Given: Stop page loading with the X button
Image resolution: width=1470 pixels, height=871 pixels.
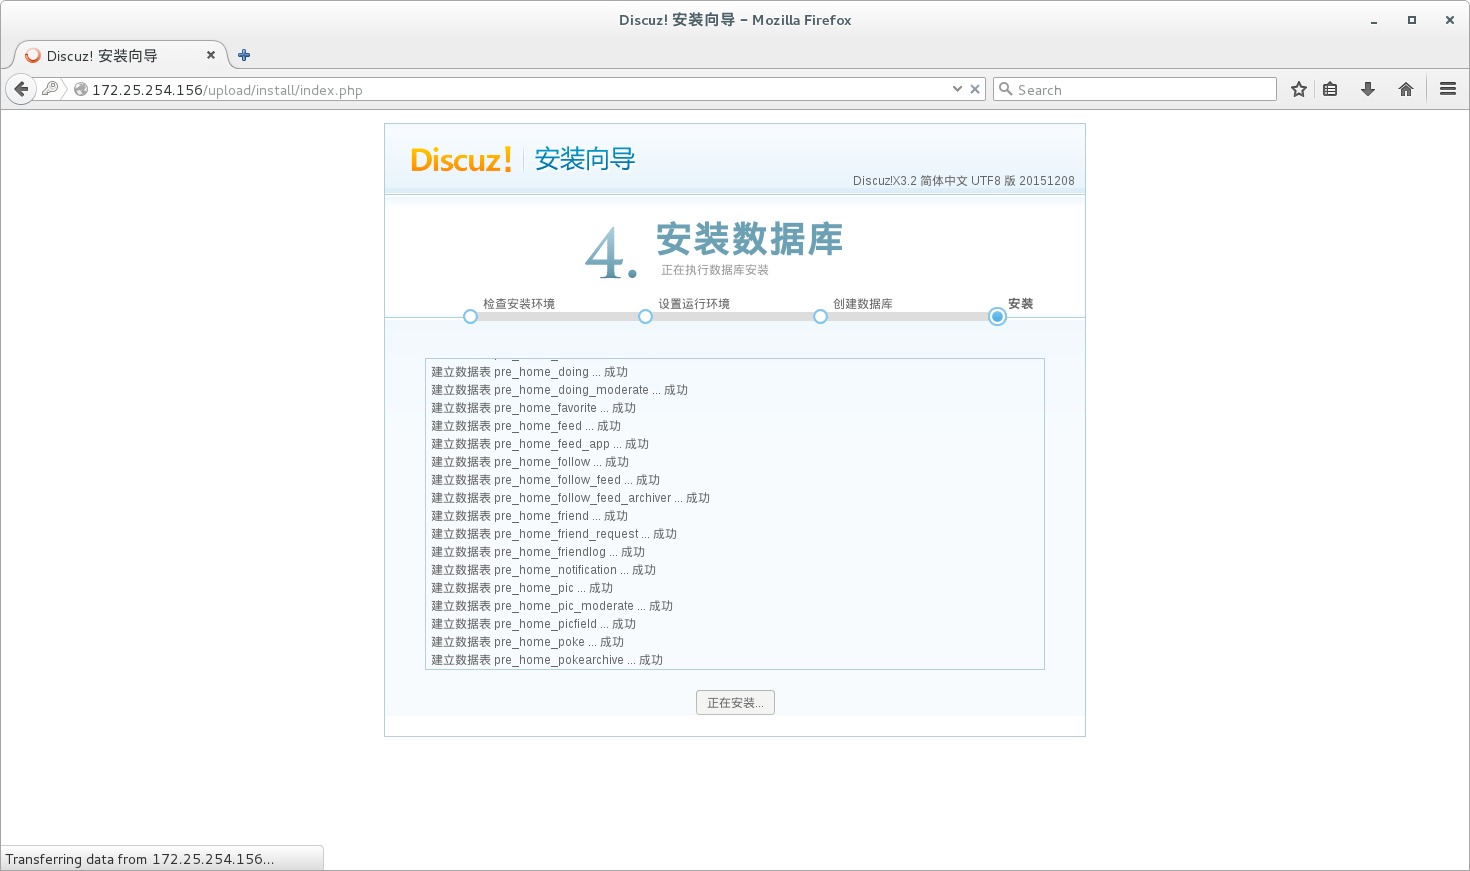Looking at the screenshot, I should click(x=975, y=89).
